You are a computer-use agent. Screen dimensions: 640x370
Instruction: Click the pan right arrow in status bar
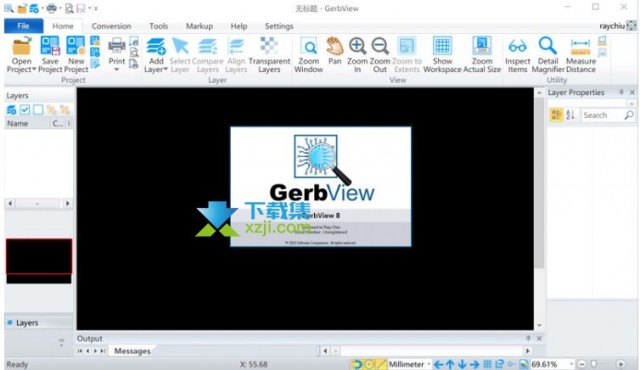coord(474,364)
